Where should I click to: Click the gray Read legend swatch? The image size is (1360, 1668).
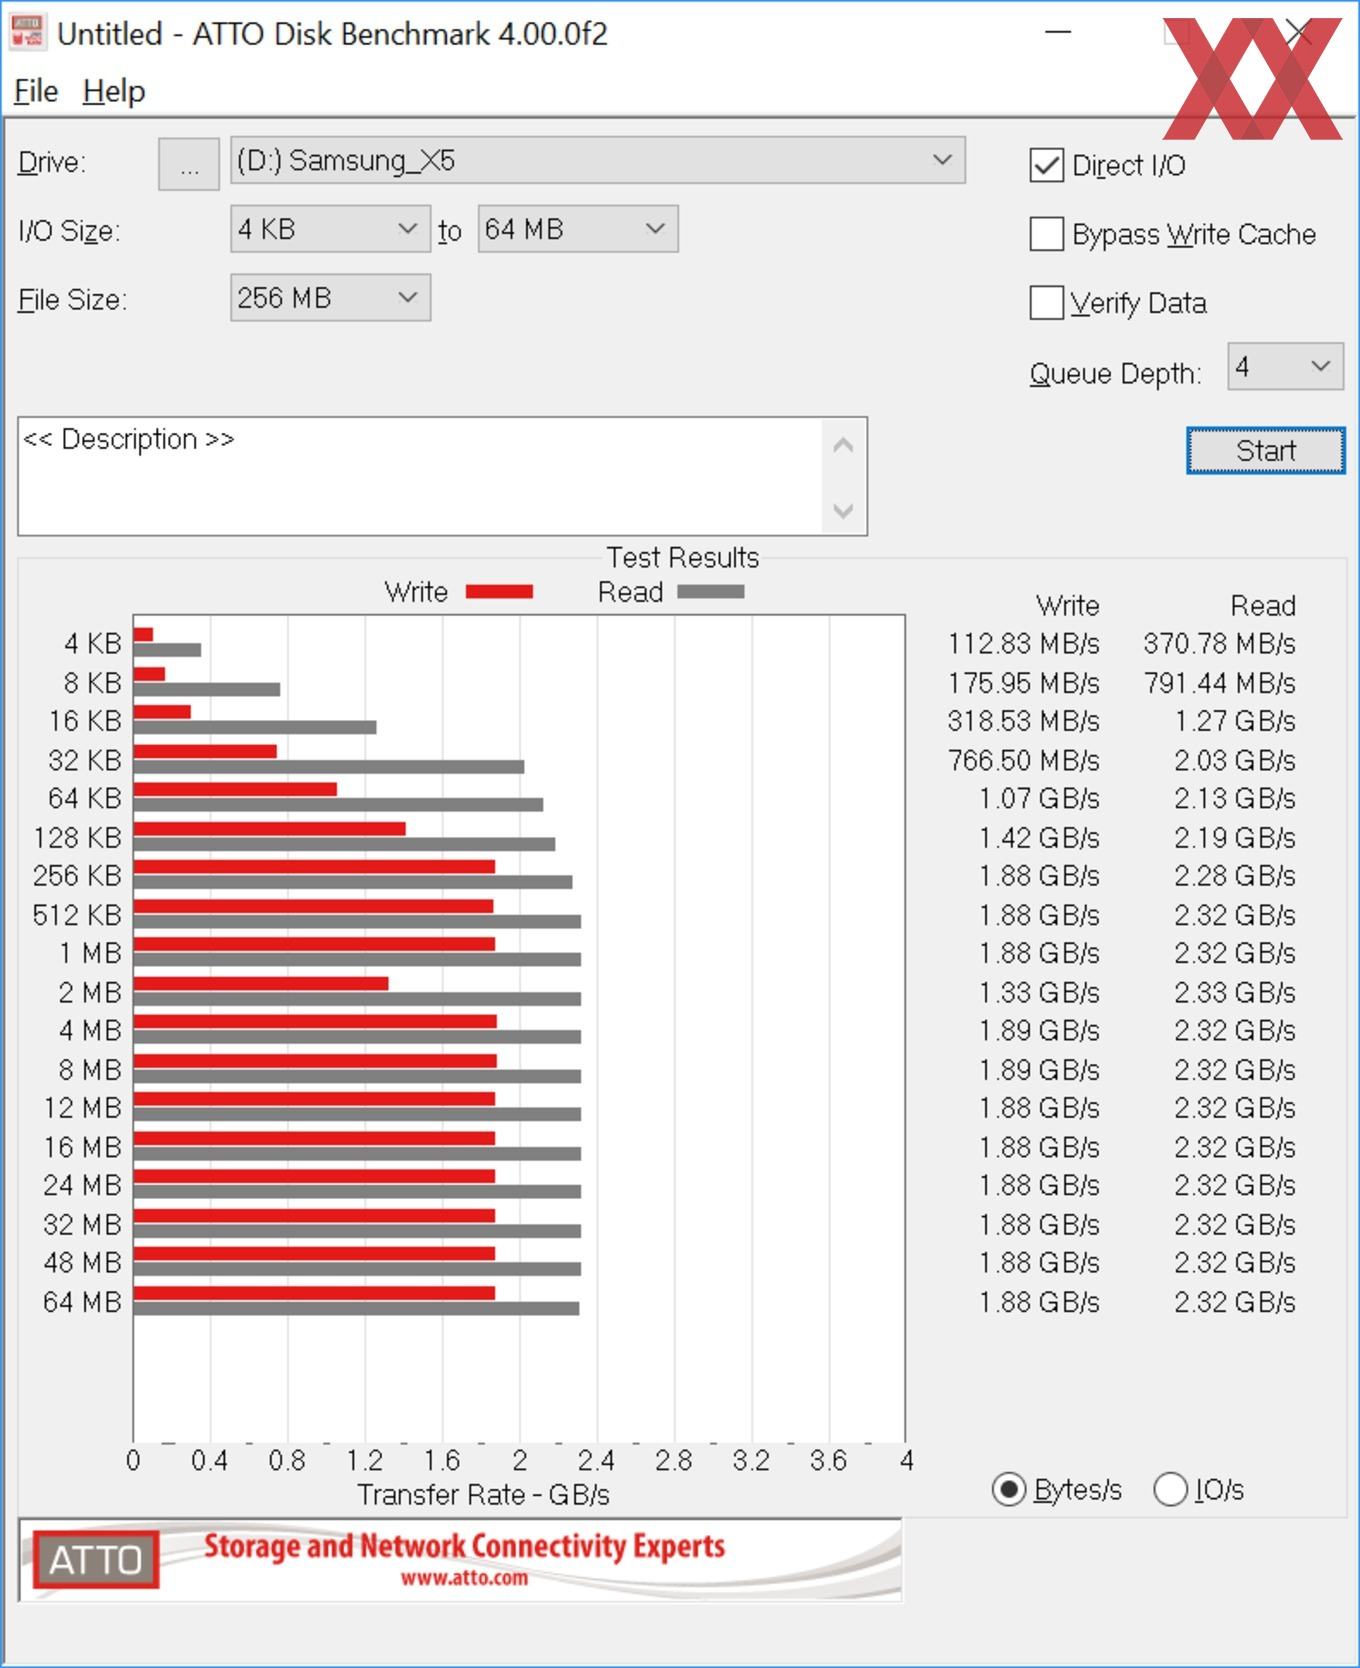coord(711,592)
